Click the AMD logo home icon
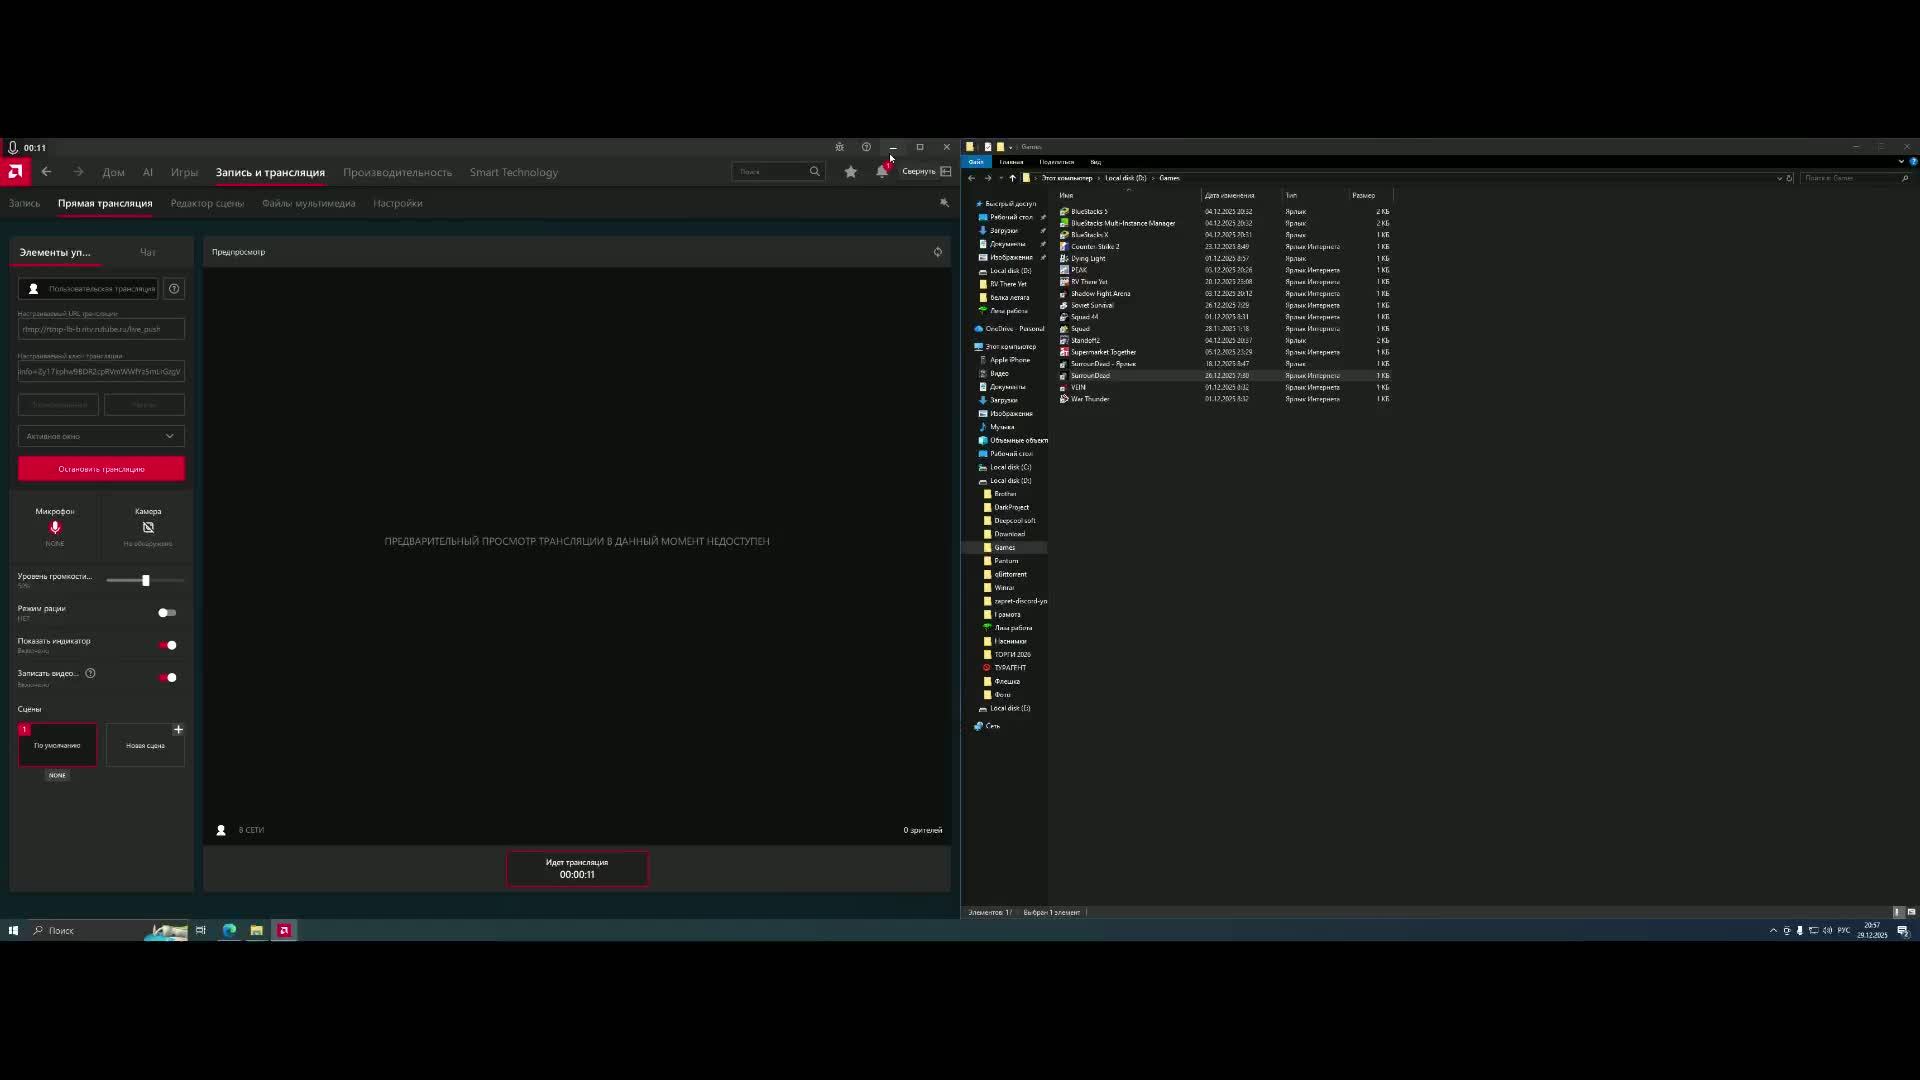Viewport: 1920px width, 1080px height. (x=15, y=172)
